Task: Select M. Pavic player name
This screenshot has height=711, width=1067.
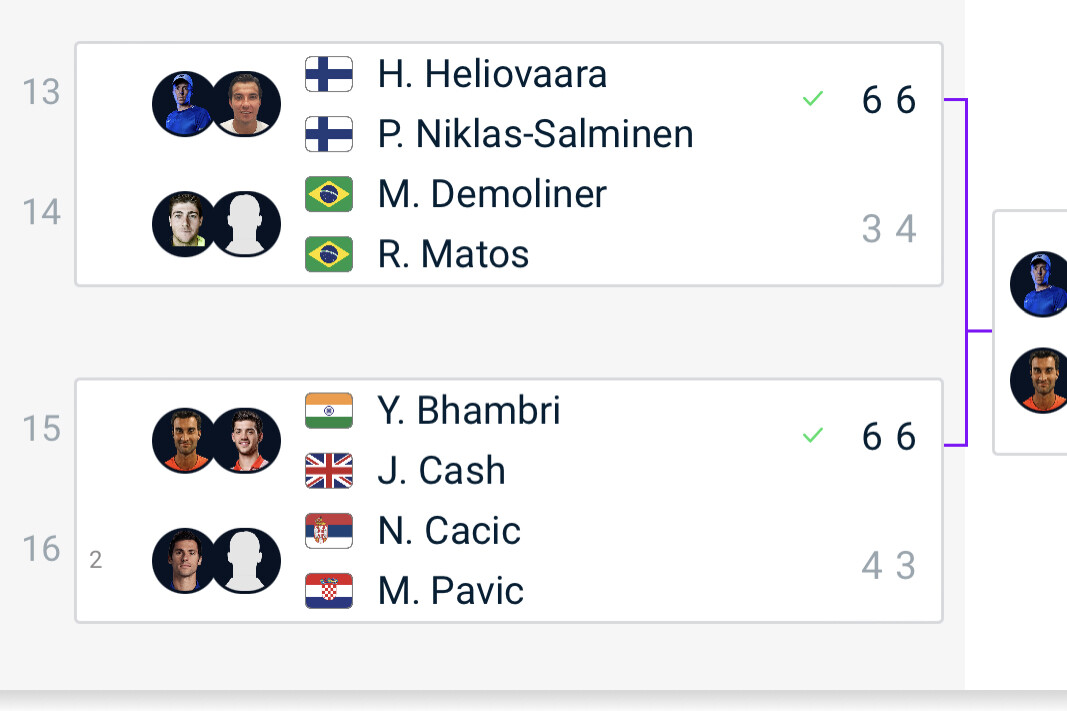Action: point(450,591)
